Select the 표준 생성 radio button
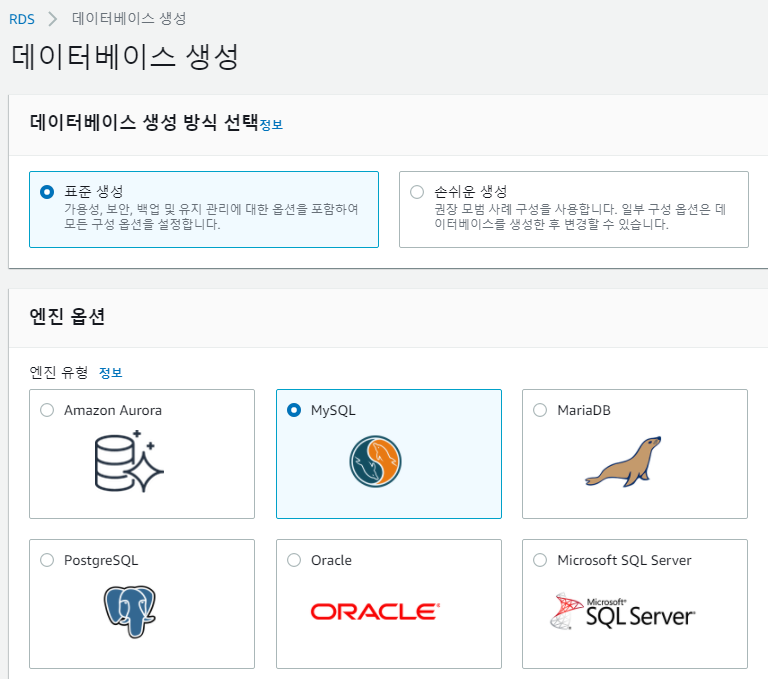This screenshot has height=679, width=768. (x=47, y=192)
